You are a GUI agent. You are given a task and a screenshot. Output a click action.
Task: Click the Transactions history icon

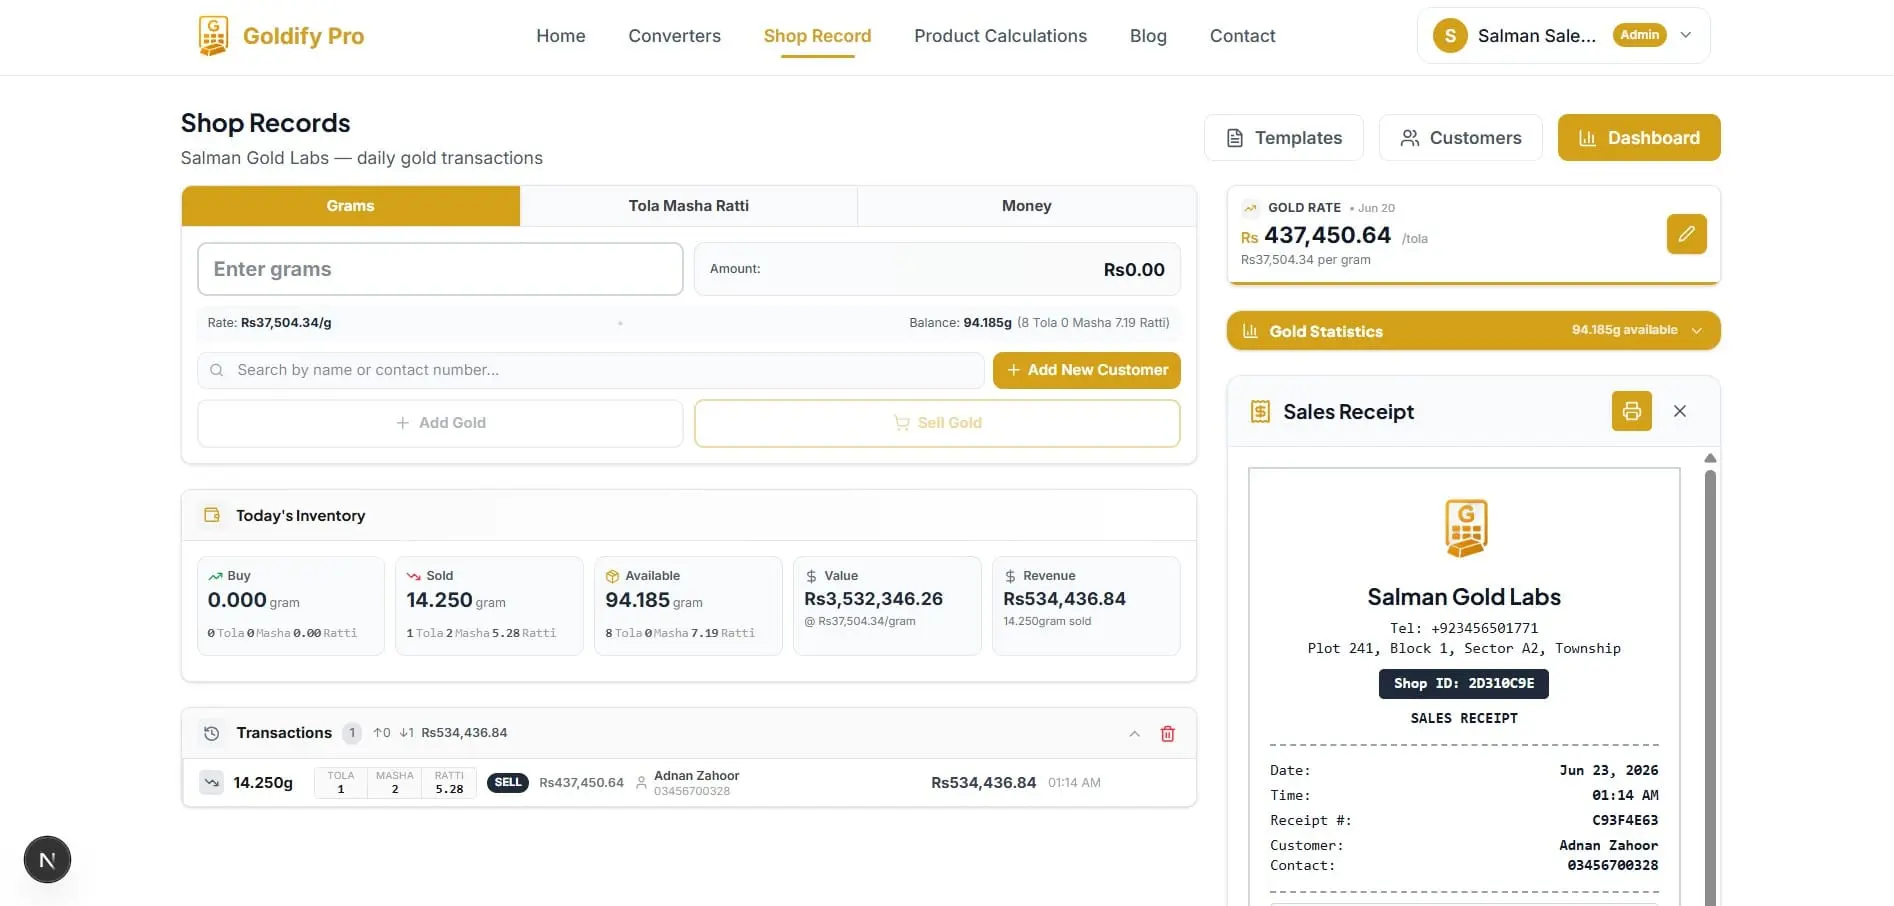click(x=212, y=733)
